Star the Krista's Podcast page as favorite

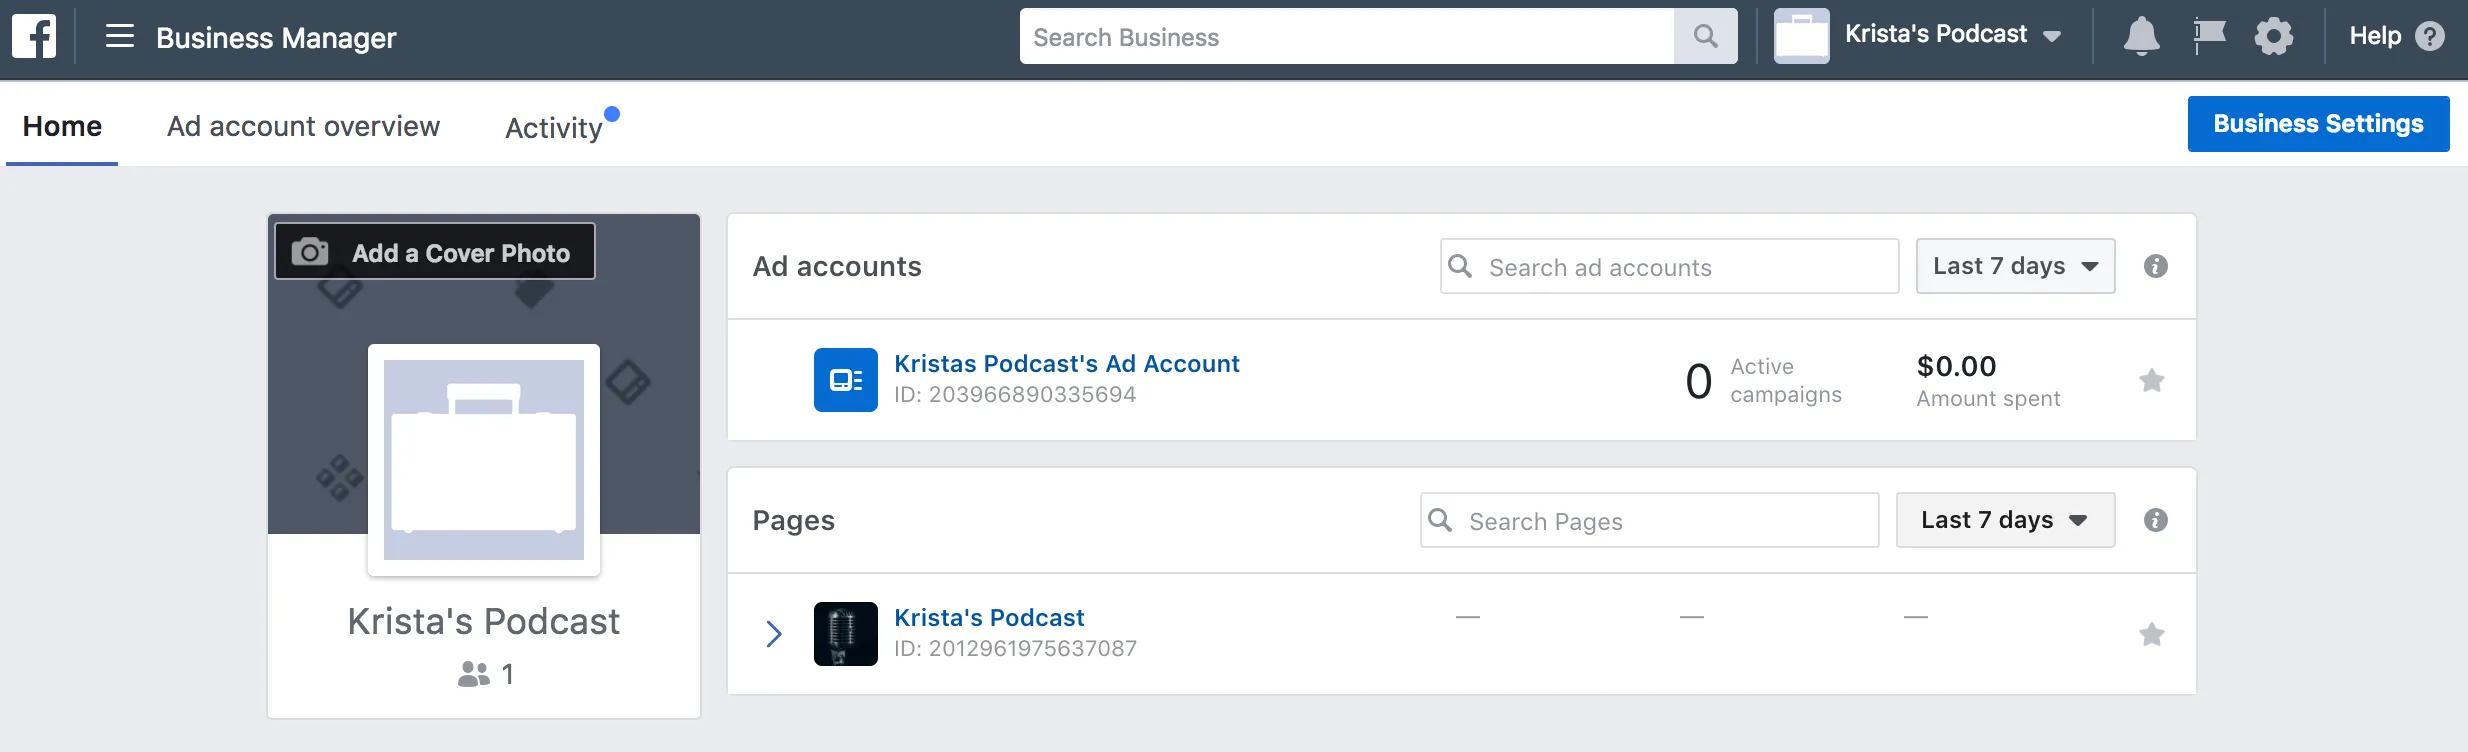click(x=2152, y=634)
